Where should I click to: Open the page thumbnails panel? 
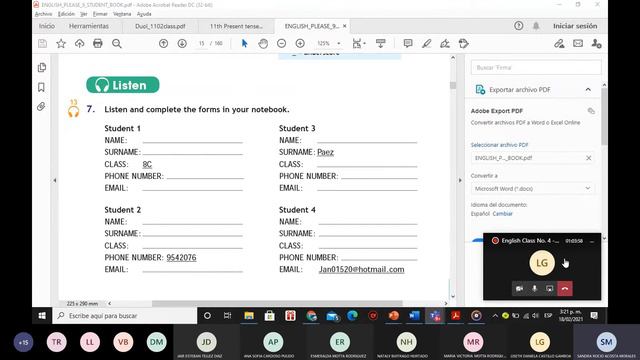(x=42, y=67)
